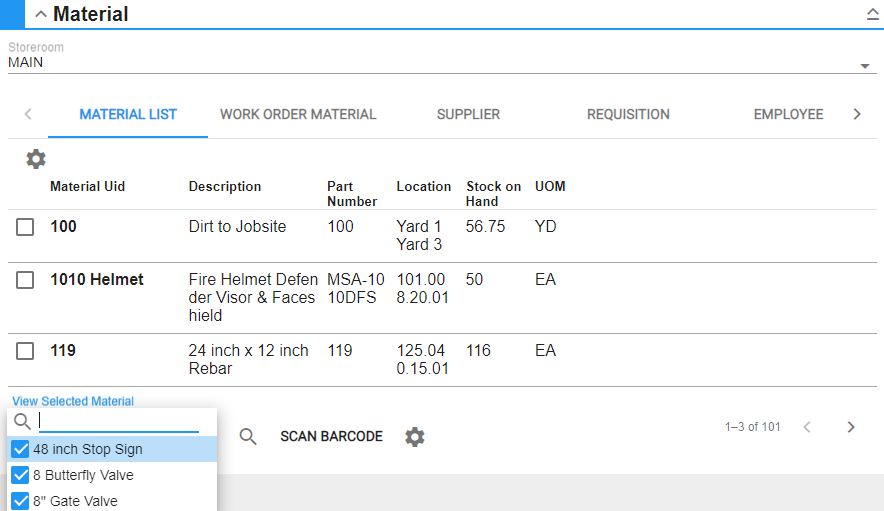This screenshot has height=511, width=884.
Task: Go to the previous page of materials
Action: [807, 427]
